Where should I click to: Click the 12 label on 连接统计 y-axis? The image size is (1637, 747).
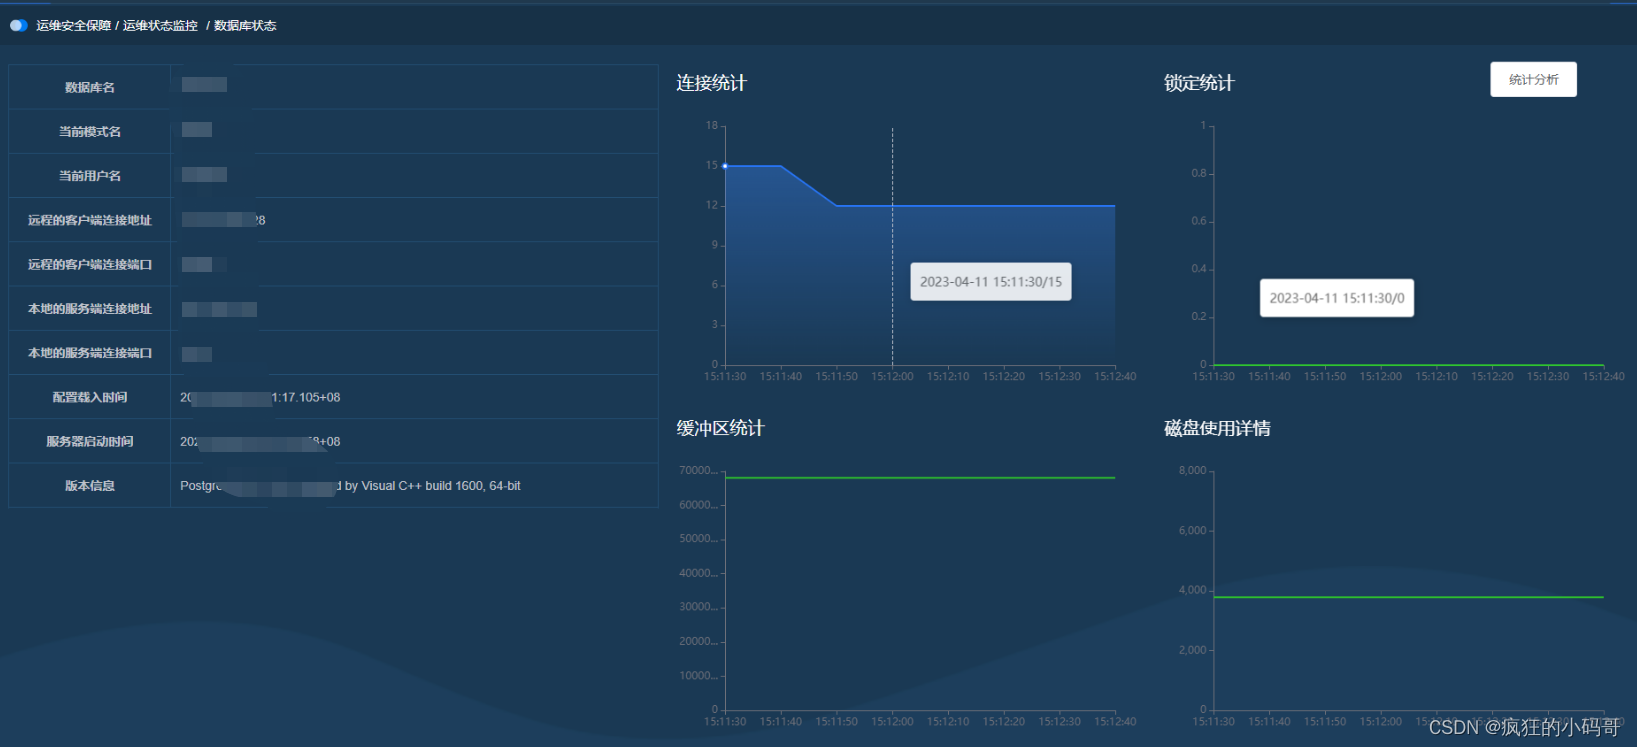pos(712,205)
